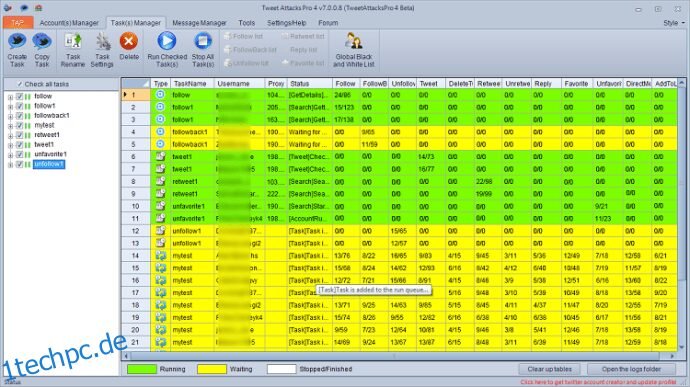Click the TaskName column header
Image resolution: width=690 pixels, height=387 pixels.
[x=192, y=84]
